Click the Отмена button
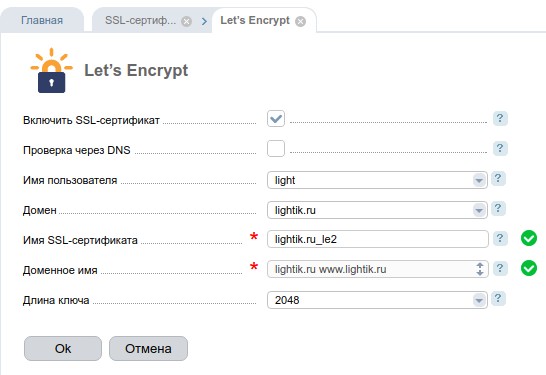The image size is (546, 375). pyautogui.click(x=148, y=349)
